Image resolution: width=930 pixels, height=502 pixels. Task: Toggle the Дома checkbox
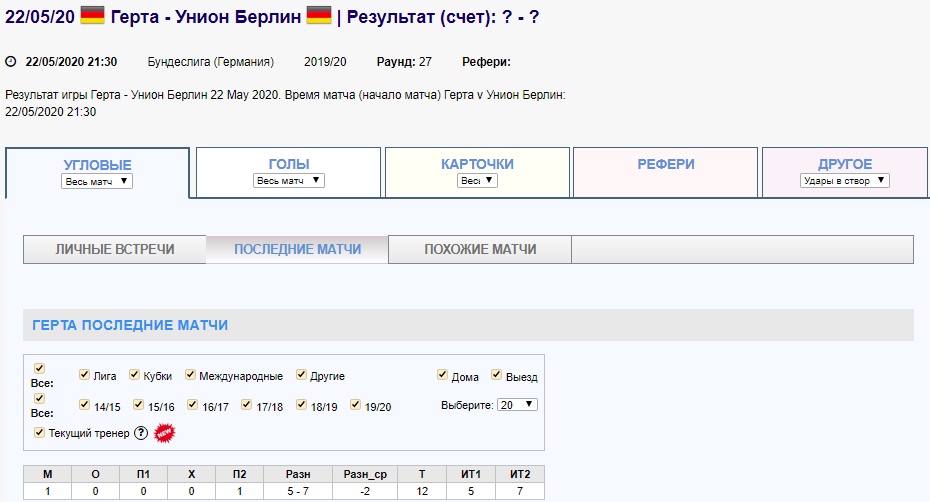[443, 376]
